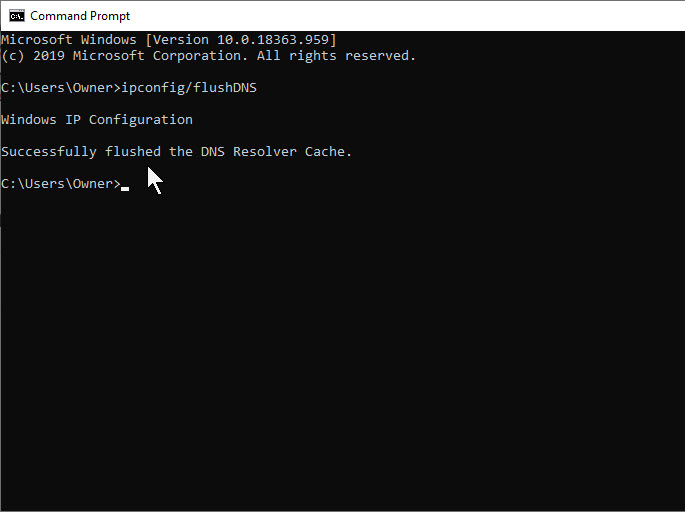The height and width of the screenshot is (512, 685).
Task: Click the blinking cursor after the last prompt
Action: (125, 187)
